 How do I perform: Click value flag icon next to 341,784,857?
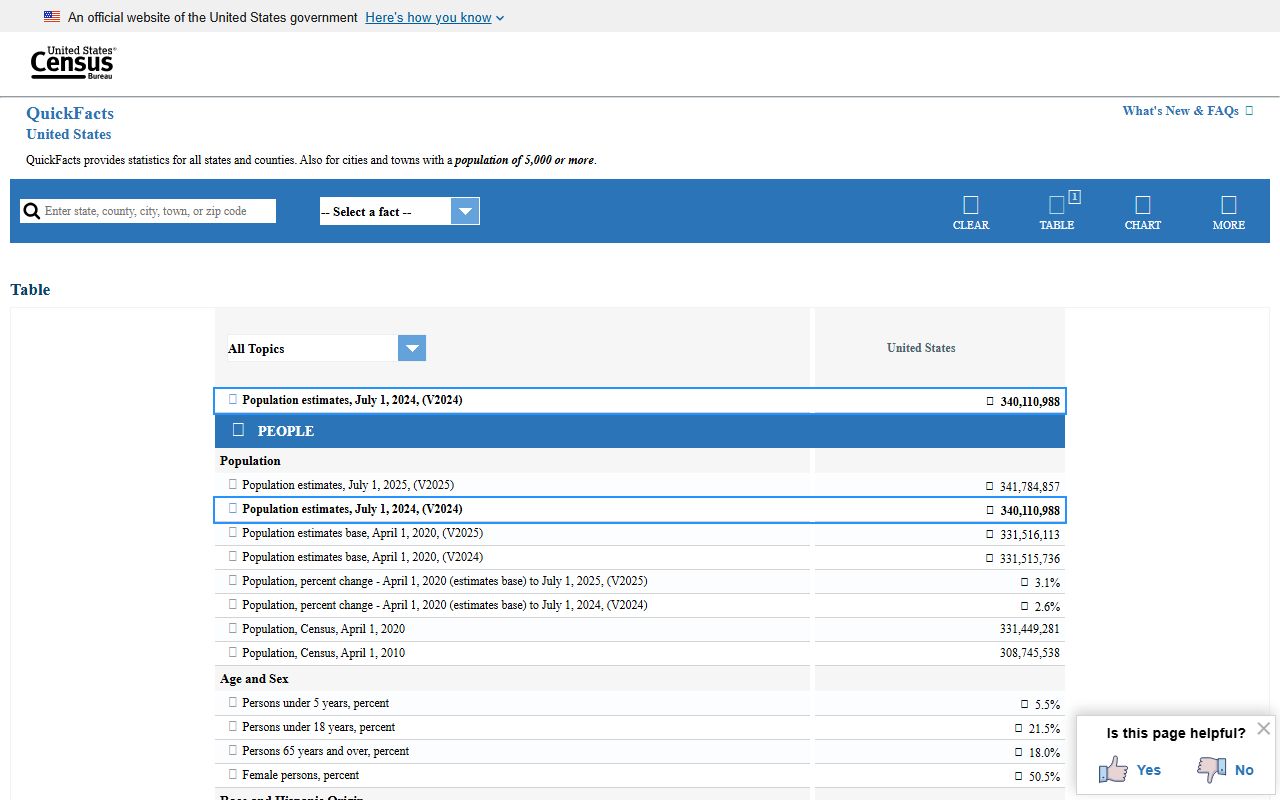tap(990, 486)
